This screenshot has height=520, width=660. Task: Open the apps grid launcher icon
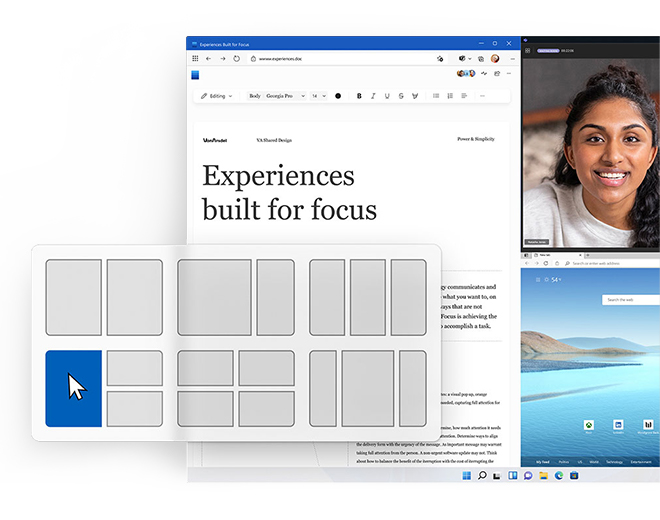click(196, 59)
